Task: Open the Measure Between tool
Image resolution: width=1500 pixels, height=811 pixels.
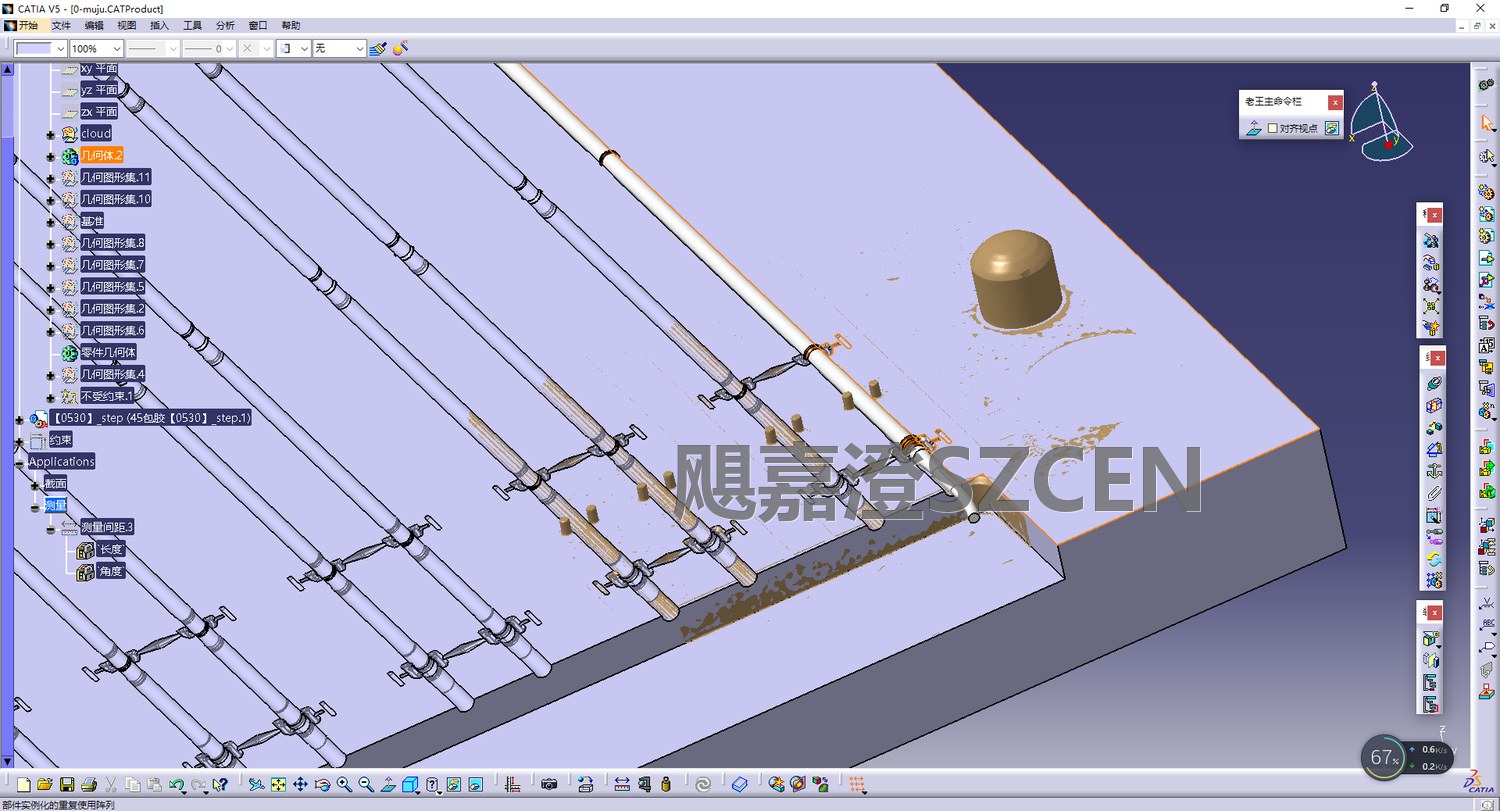Action: coord(622,785)
